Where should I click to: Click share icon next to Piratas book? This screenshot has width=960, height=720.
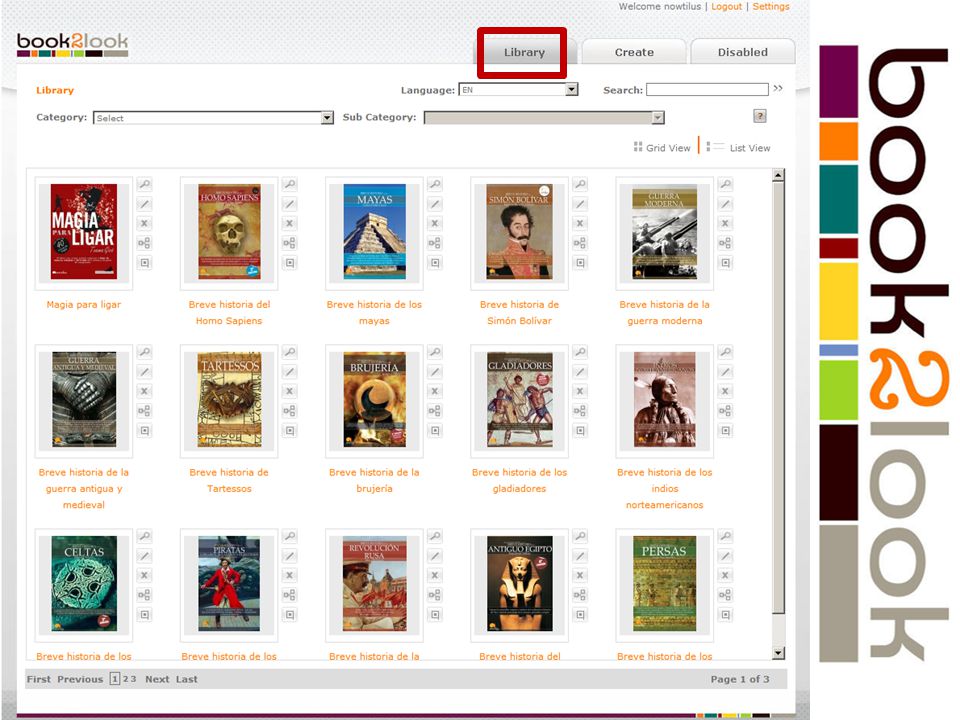pos(290,594)
